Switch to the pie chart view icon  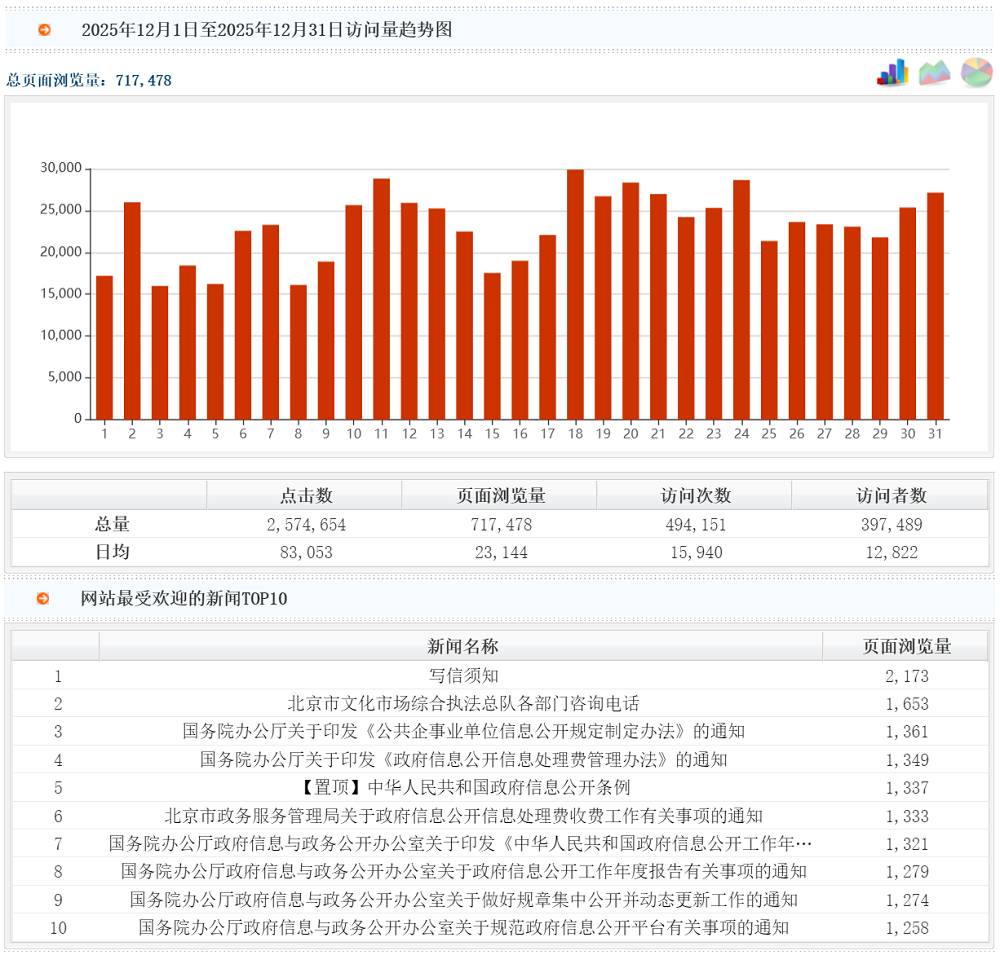tap(976, 72)
